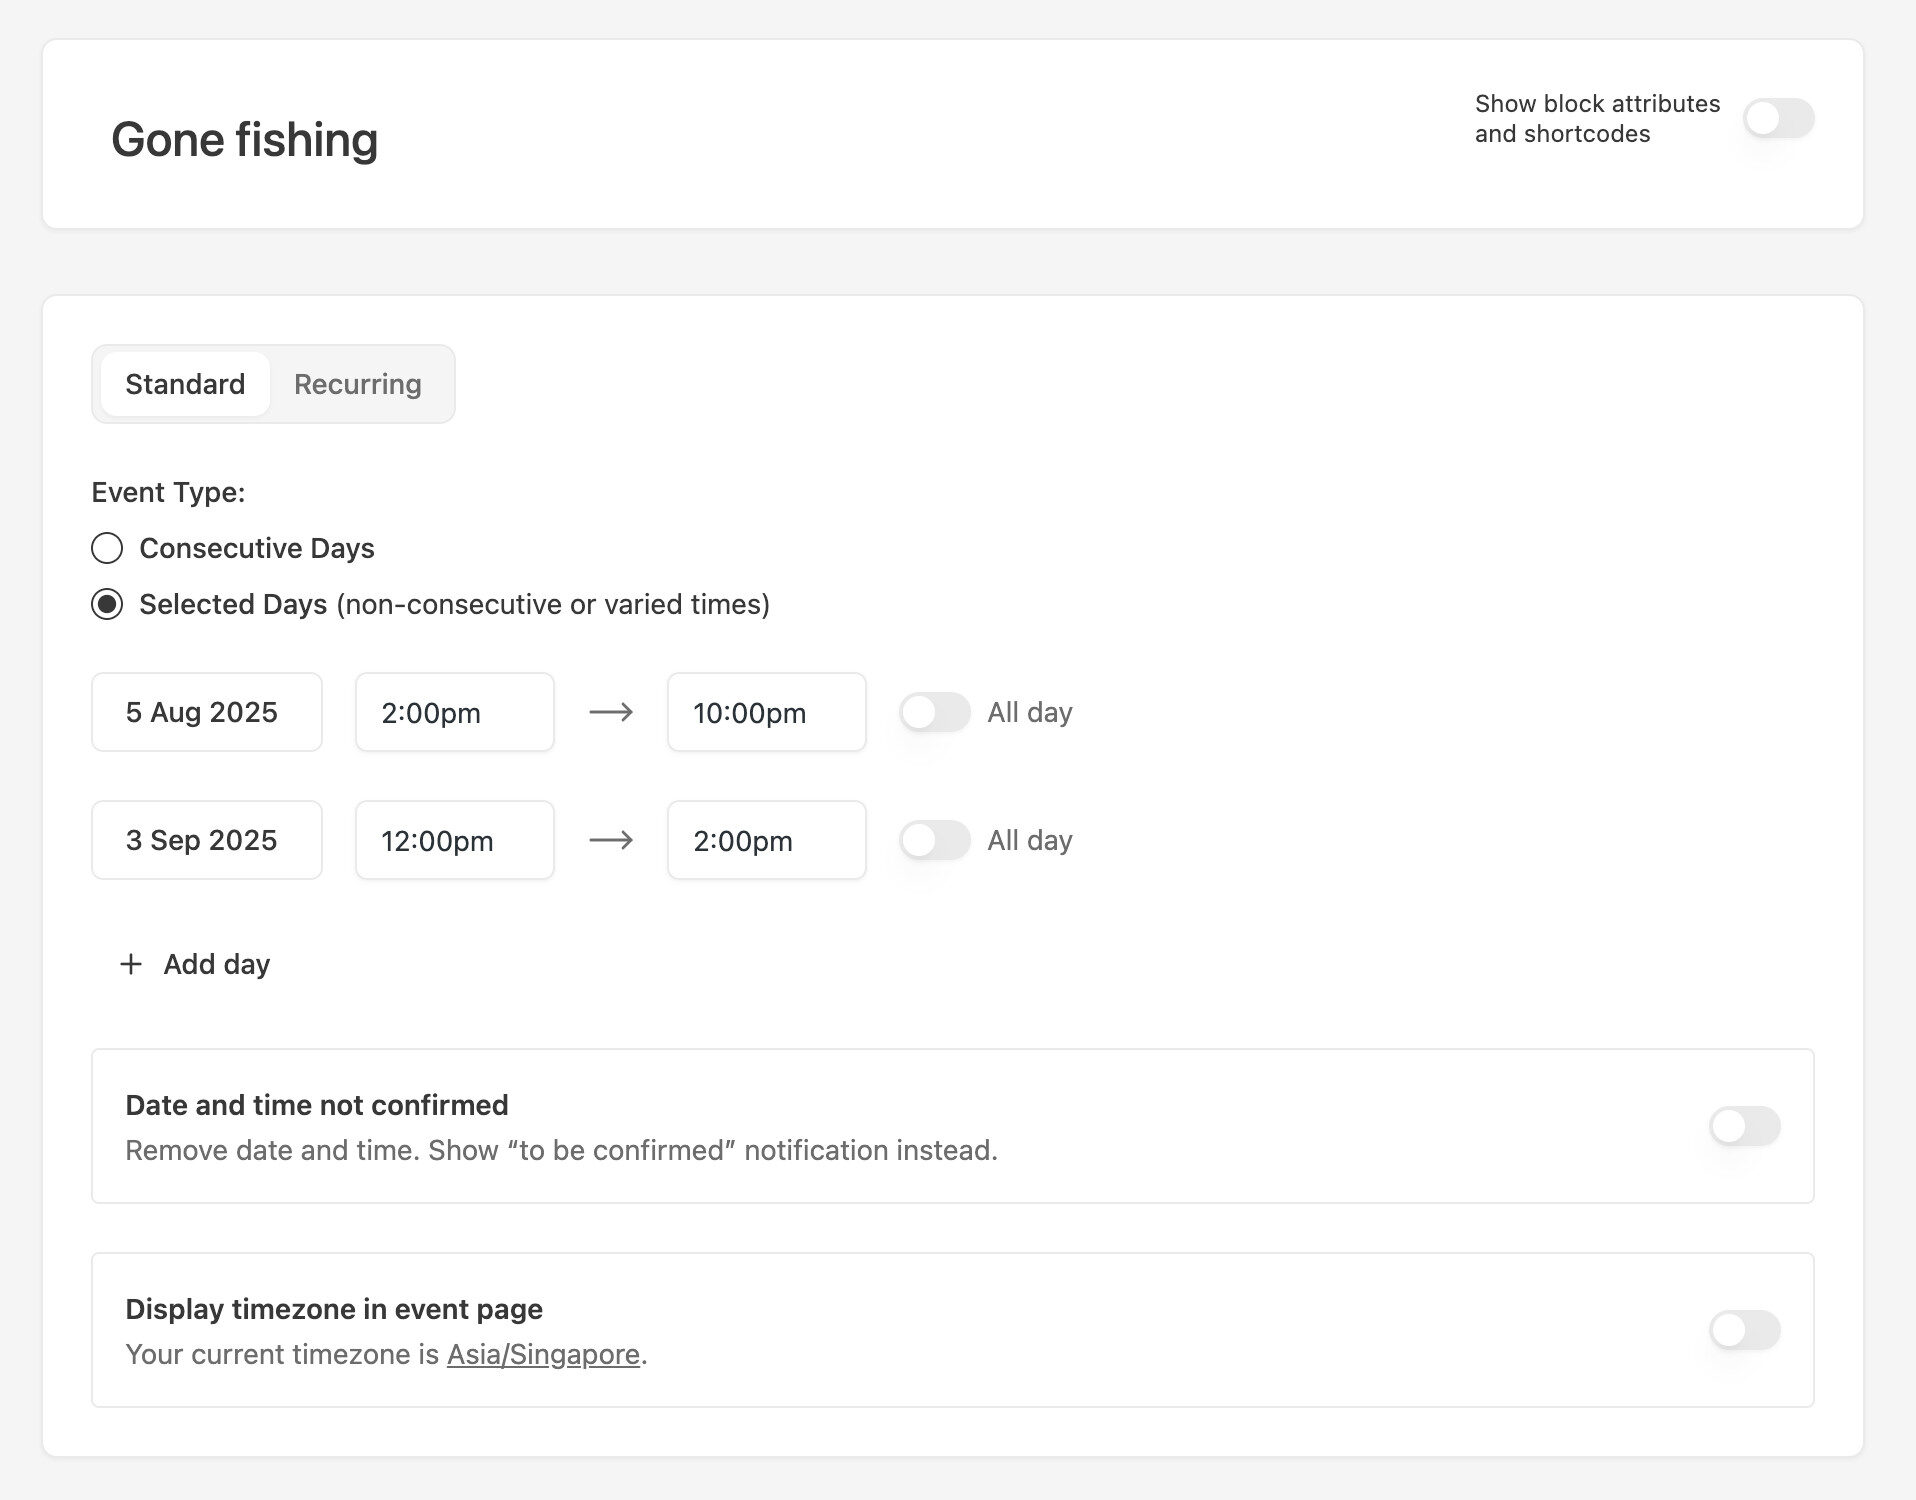Click the Gone fishing title

(244, 139)
